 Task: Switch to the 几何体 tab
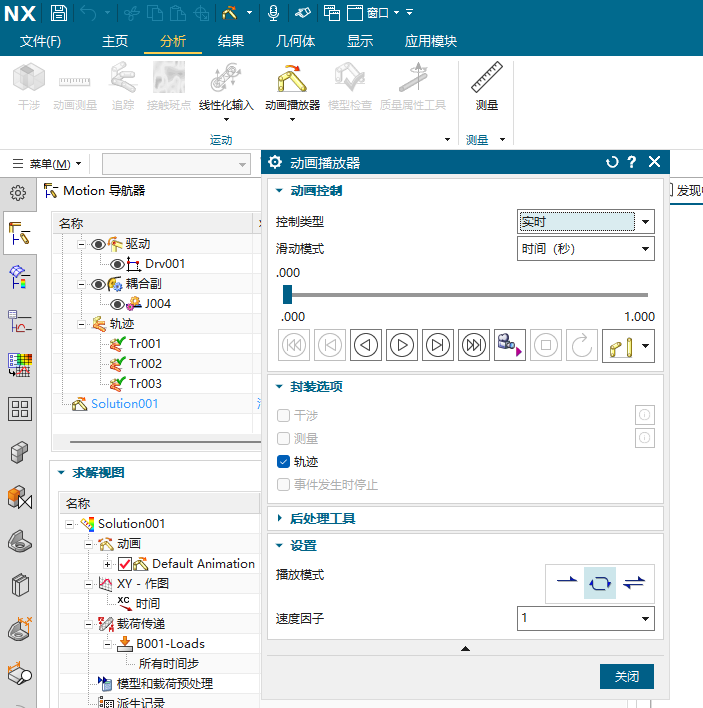pyautogui.click(x=295, y=41)
